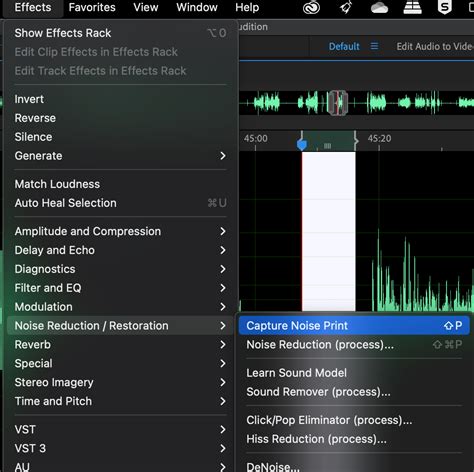
Task: Click the white selected region in spectral display
Action: [x=329, y=231]
